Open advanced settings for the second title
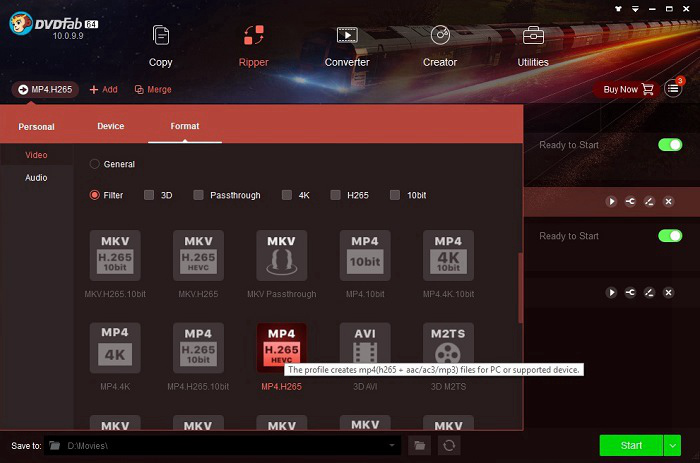700x463 pixels. pyautogui.click(x=630, y=292)
